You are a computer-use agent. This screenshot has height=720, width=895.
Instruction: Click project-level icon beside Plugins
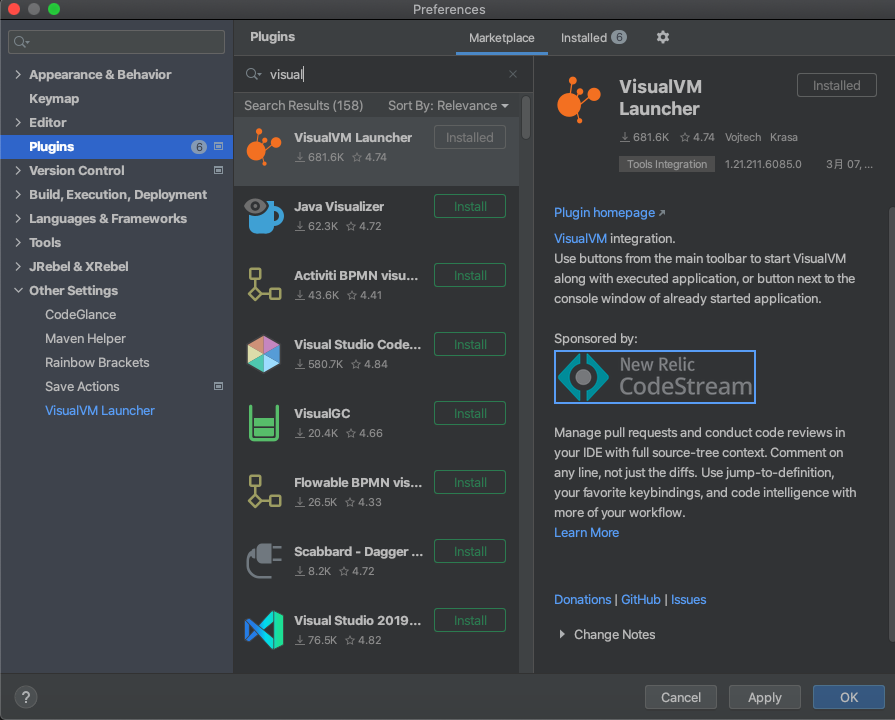point(218,147)
